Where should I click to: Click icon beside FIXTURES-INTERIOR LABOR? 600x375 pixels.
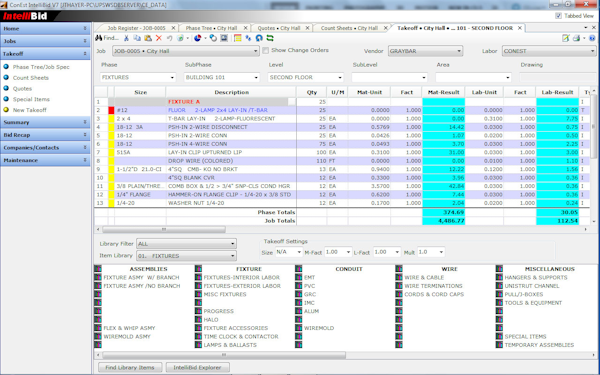click(198, 277)
